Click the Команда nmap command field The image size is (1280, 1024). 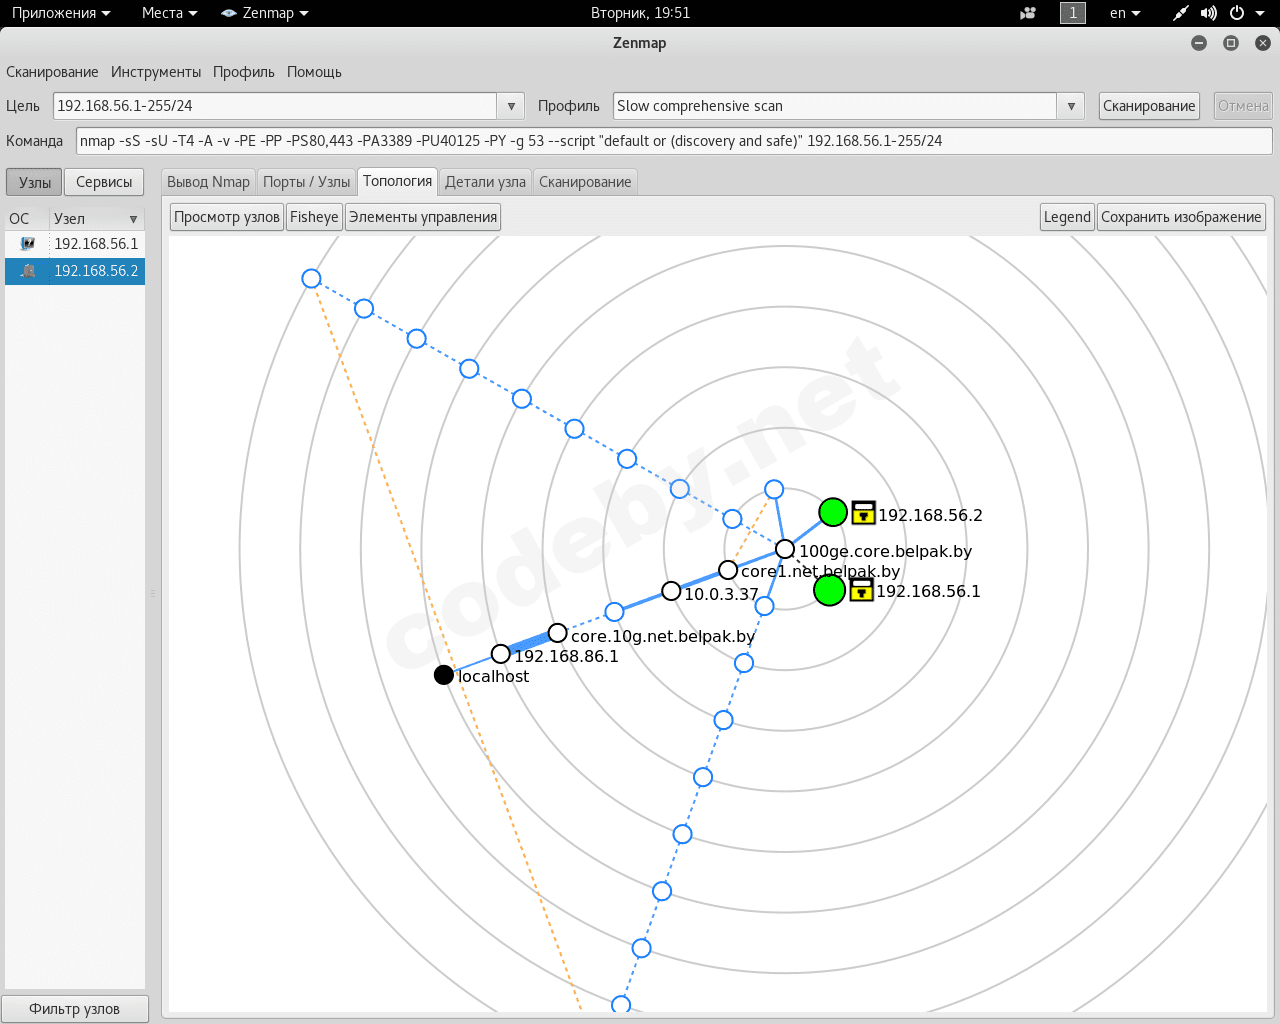674,141
